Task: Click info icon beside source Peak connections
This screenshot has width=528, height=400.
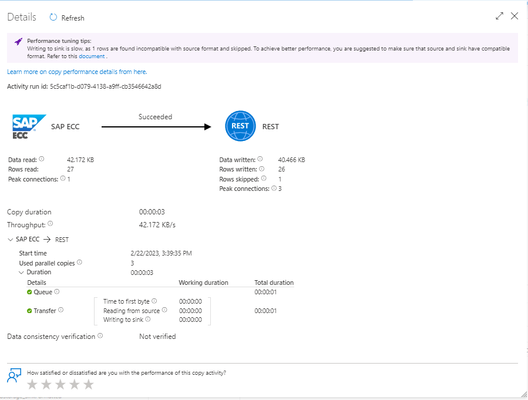Action: (63, 178)
